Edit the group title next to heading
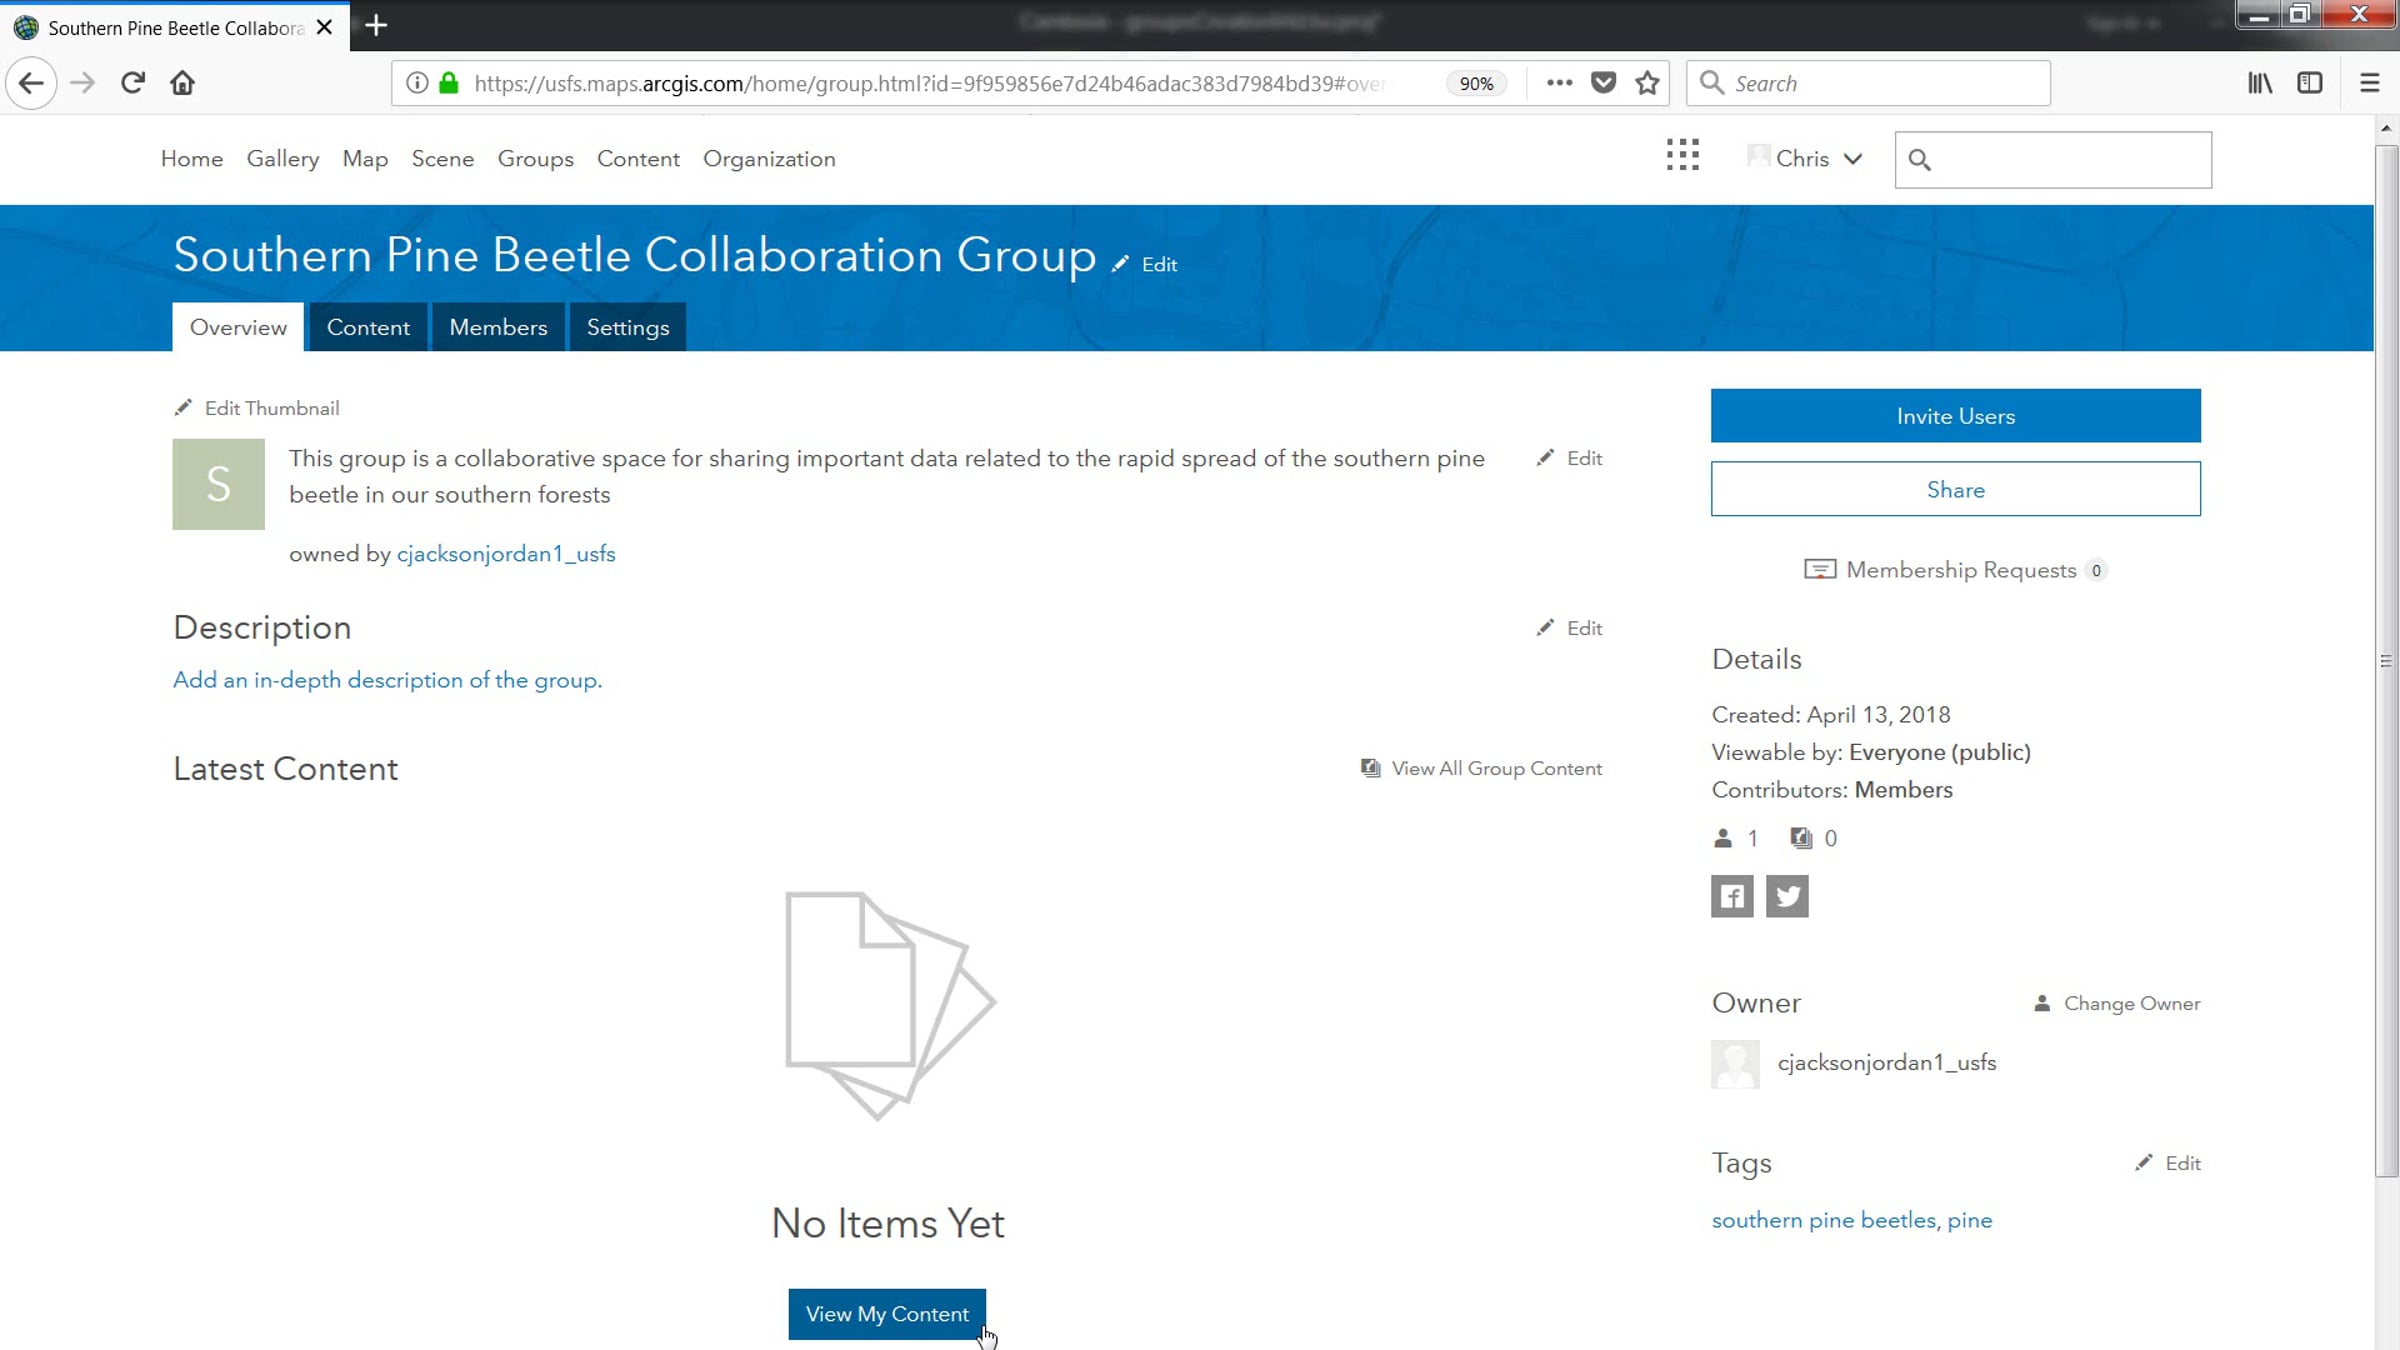 click(x=1145, y=264)
